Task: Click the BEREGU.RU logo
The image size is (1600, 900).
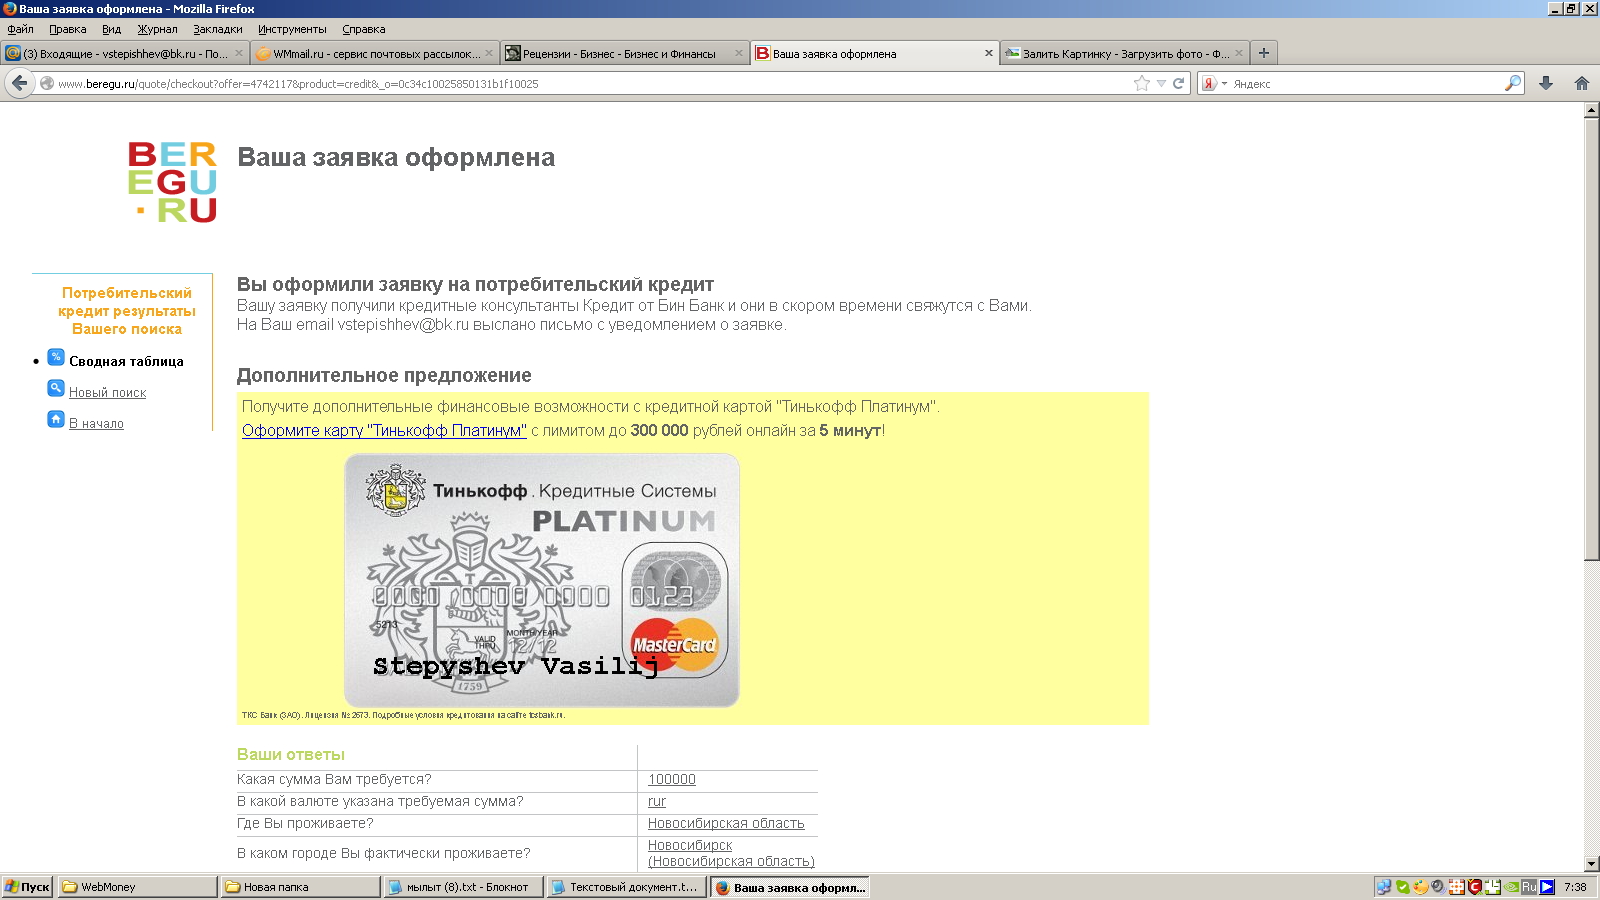Action: (x=172, y=182)
